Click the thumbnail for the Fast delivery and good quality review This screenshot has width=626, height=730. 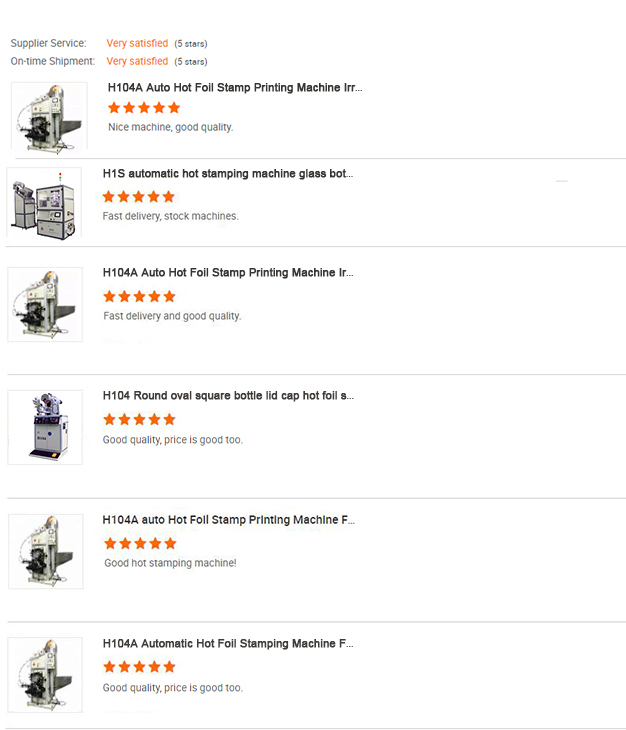[45, 304]
